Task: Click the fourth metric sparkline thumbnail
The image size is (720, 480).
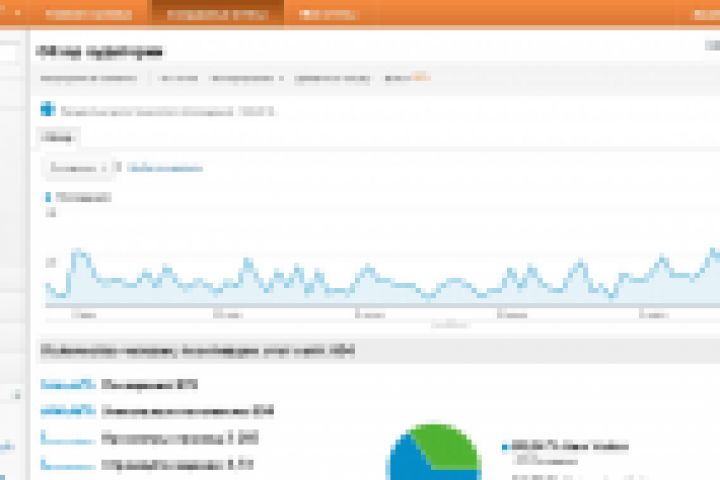Action: tap(68, 464)
